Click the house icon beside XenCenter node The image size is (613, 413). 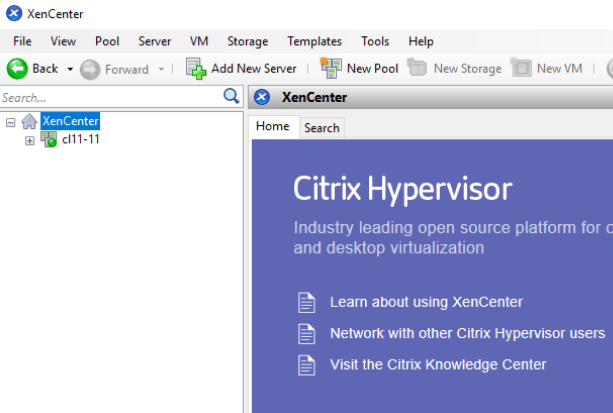click(29, 121)
